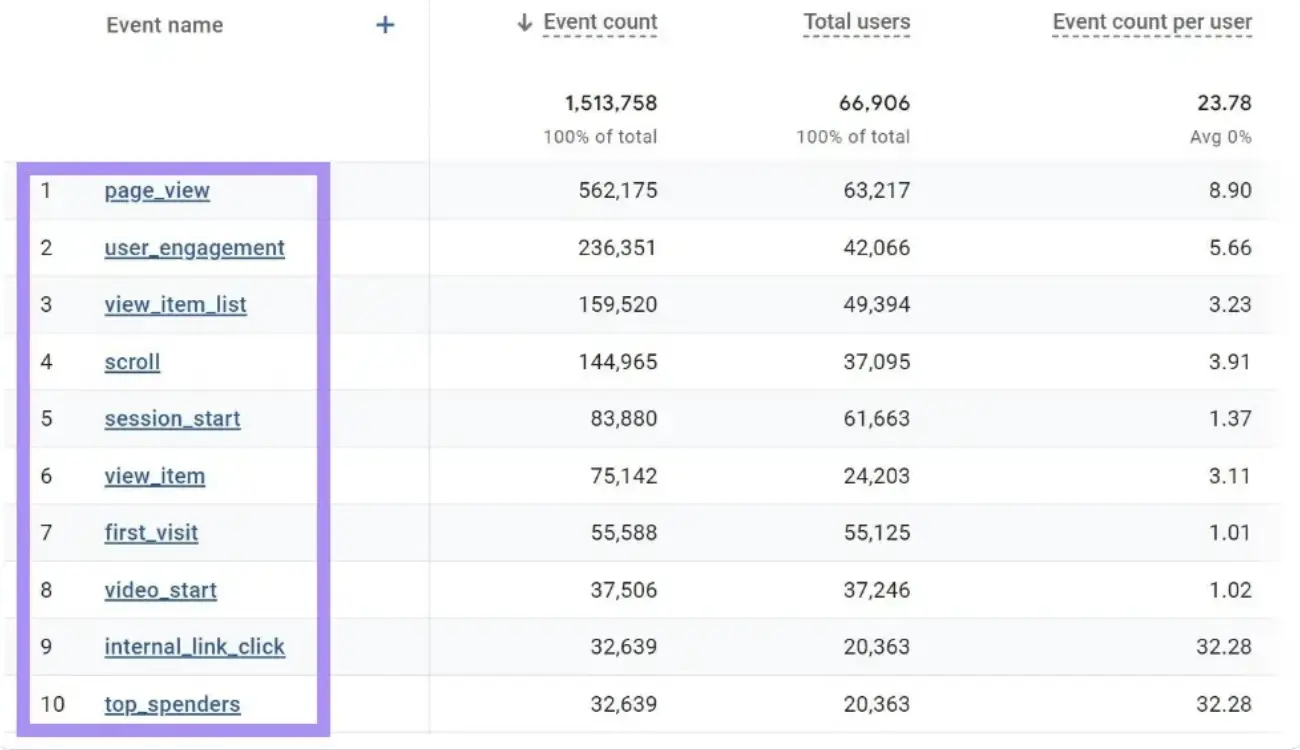Open the user_engagement event details
1300x750 pixels.
pos(194,247)
